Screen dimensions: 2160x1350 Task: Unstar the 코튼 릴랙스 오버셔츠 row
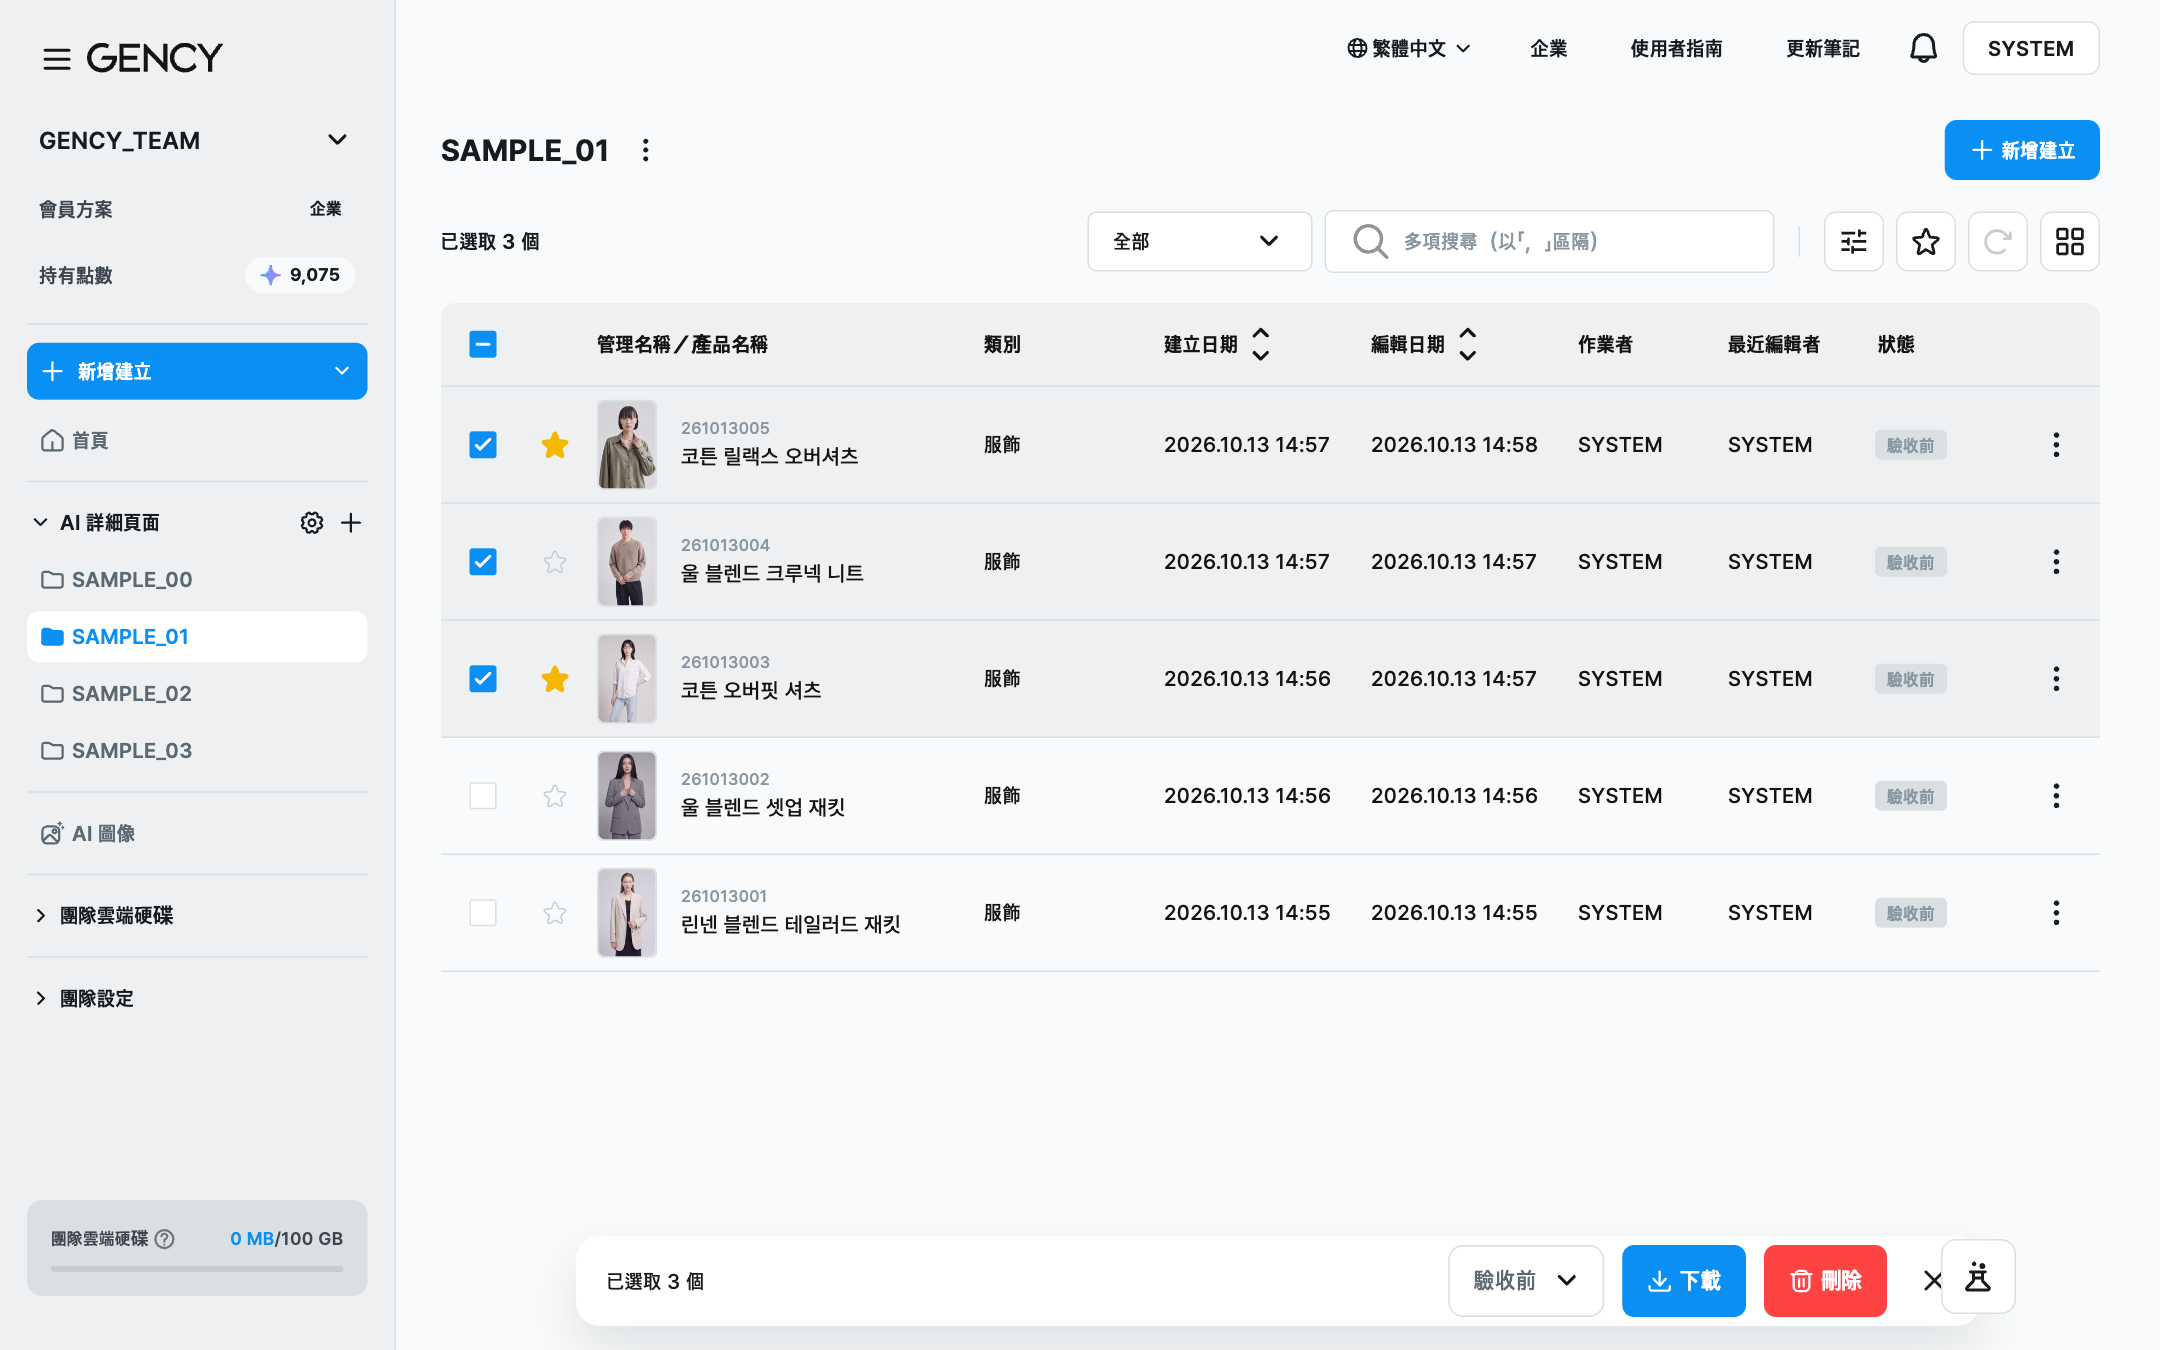click(555, 445)
